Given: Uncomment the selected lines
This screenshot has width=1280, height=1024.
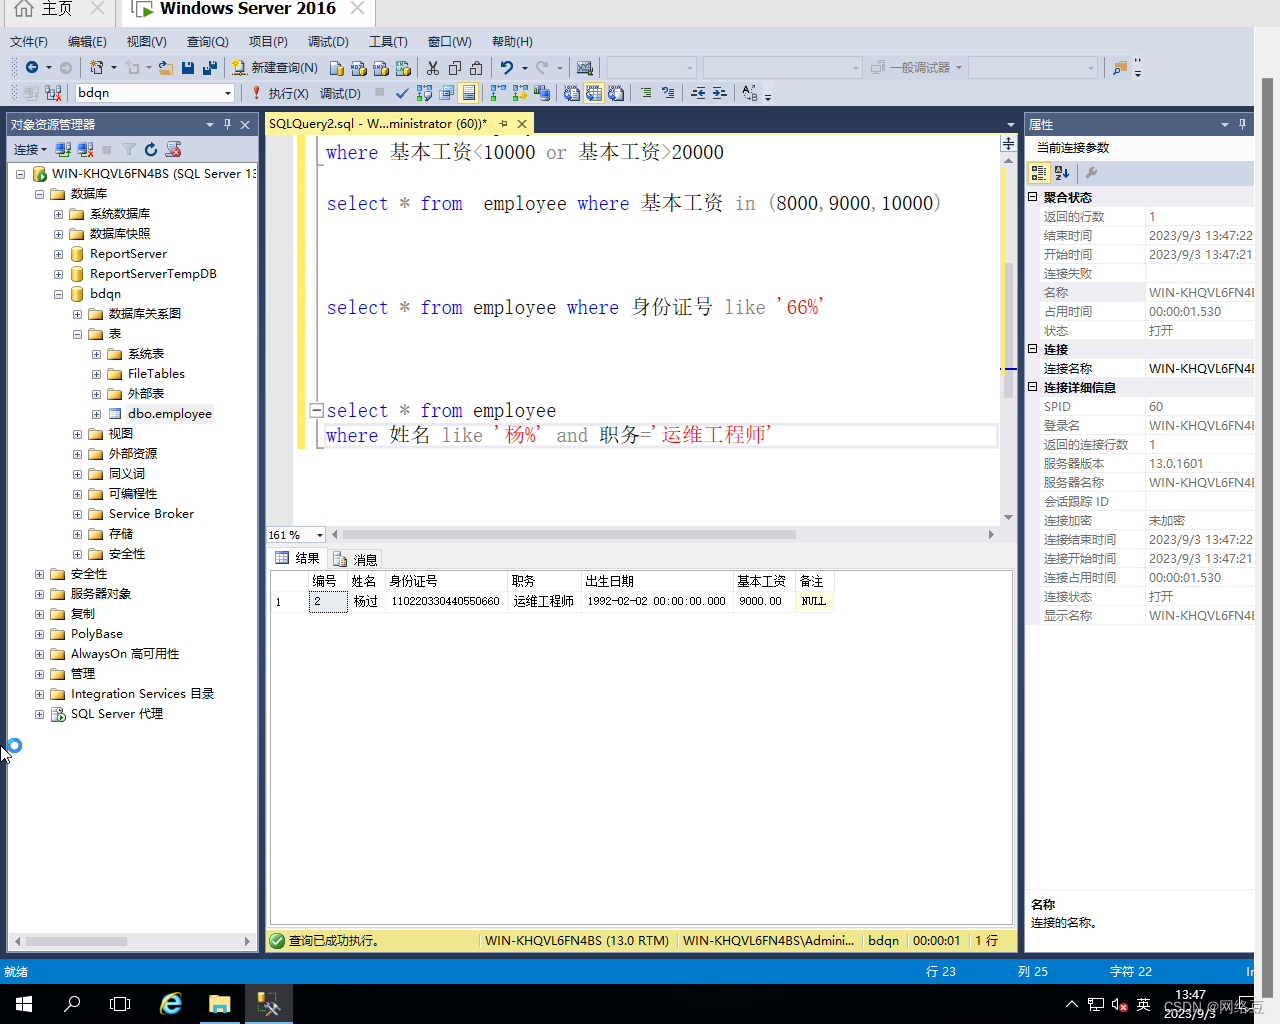Looking at the screenshot, I should click(668, 93).
